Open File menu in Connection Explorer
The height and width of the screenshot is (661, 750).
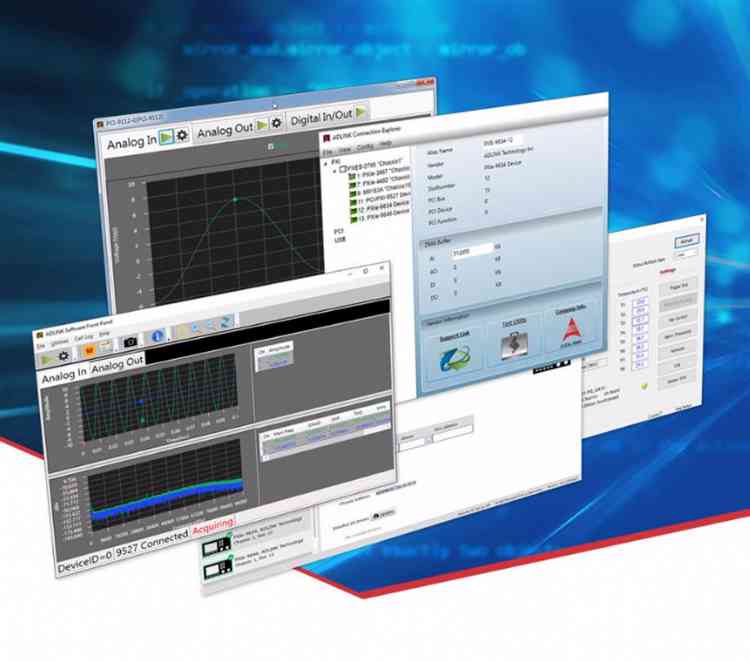click(327, 152)
